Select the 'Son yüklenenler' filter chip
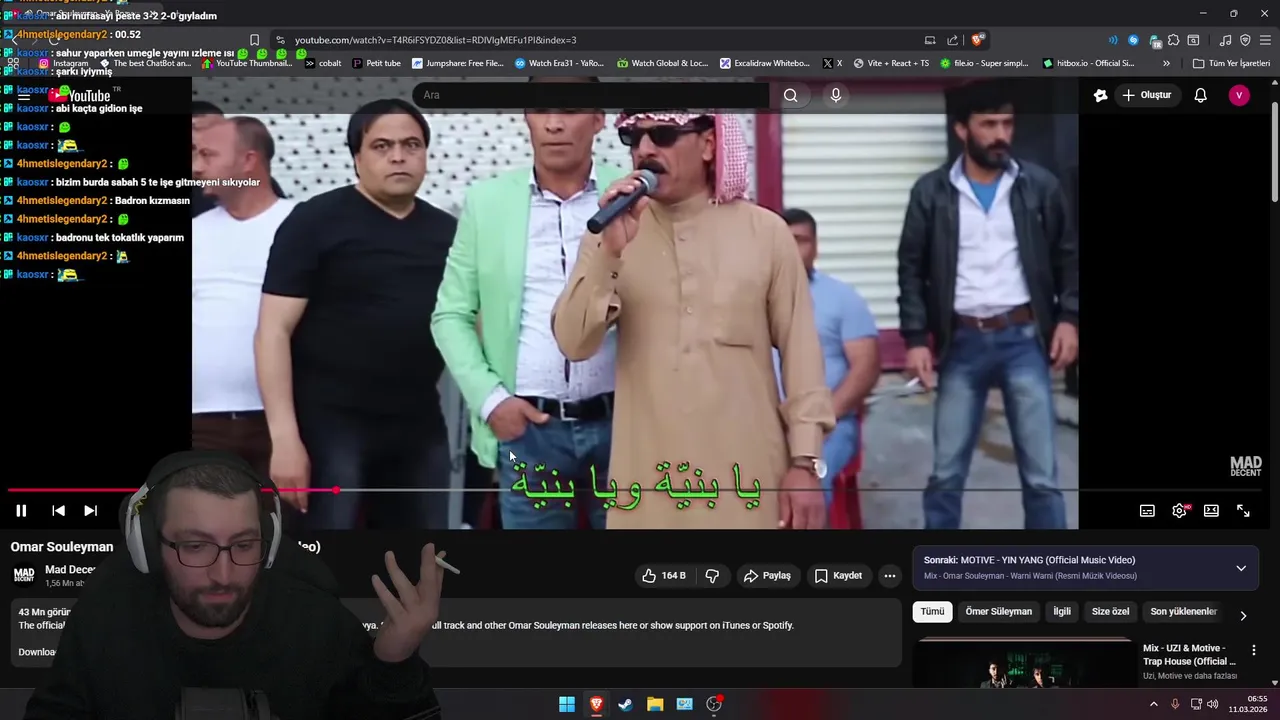 (1183, 612)
